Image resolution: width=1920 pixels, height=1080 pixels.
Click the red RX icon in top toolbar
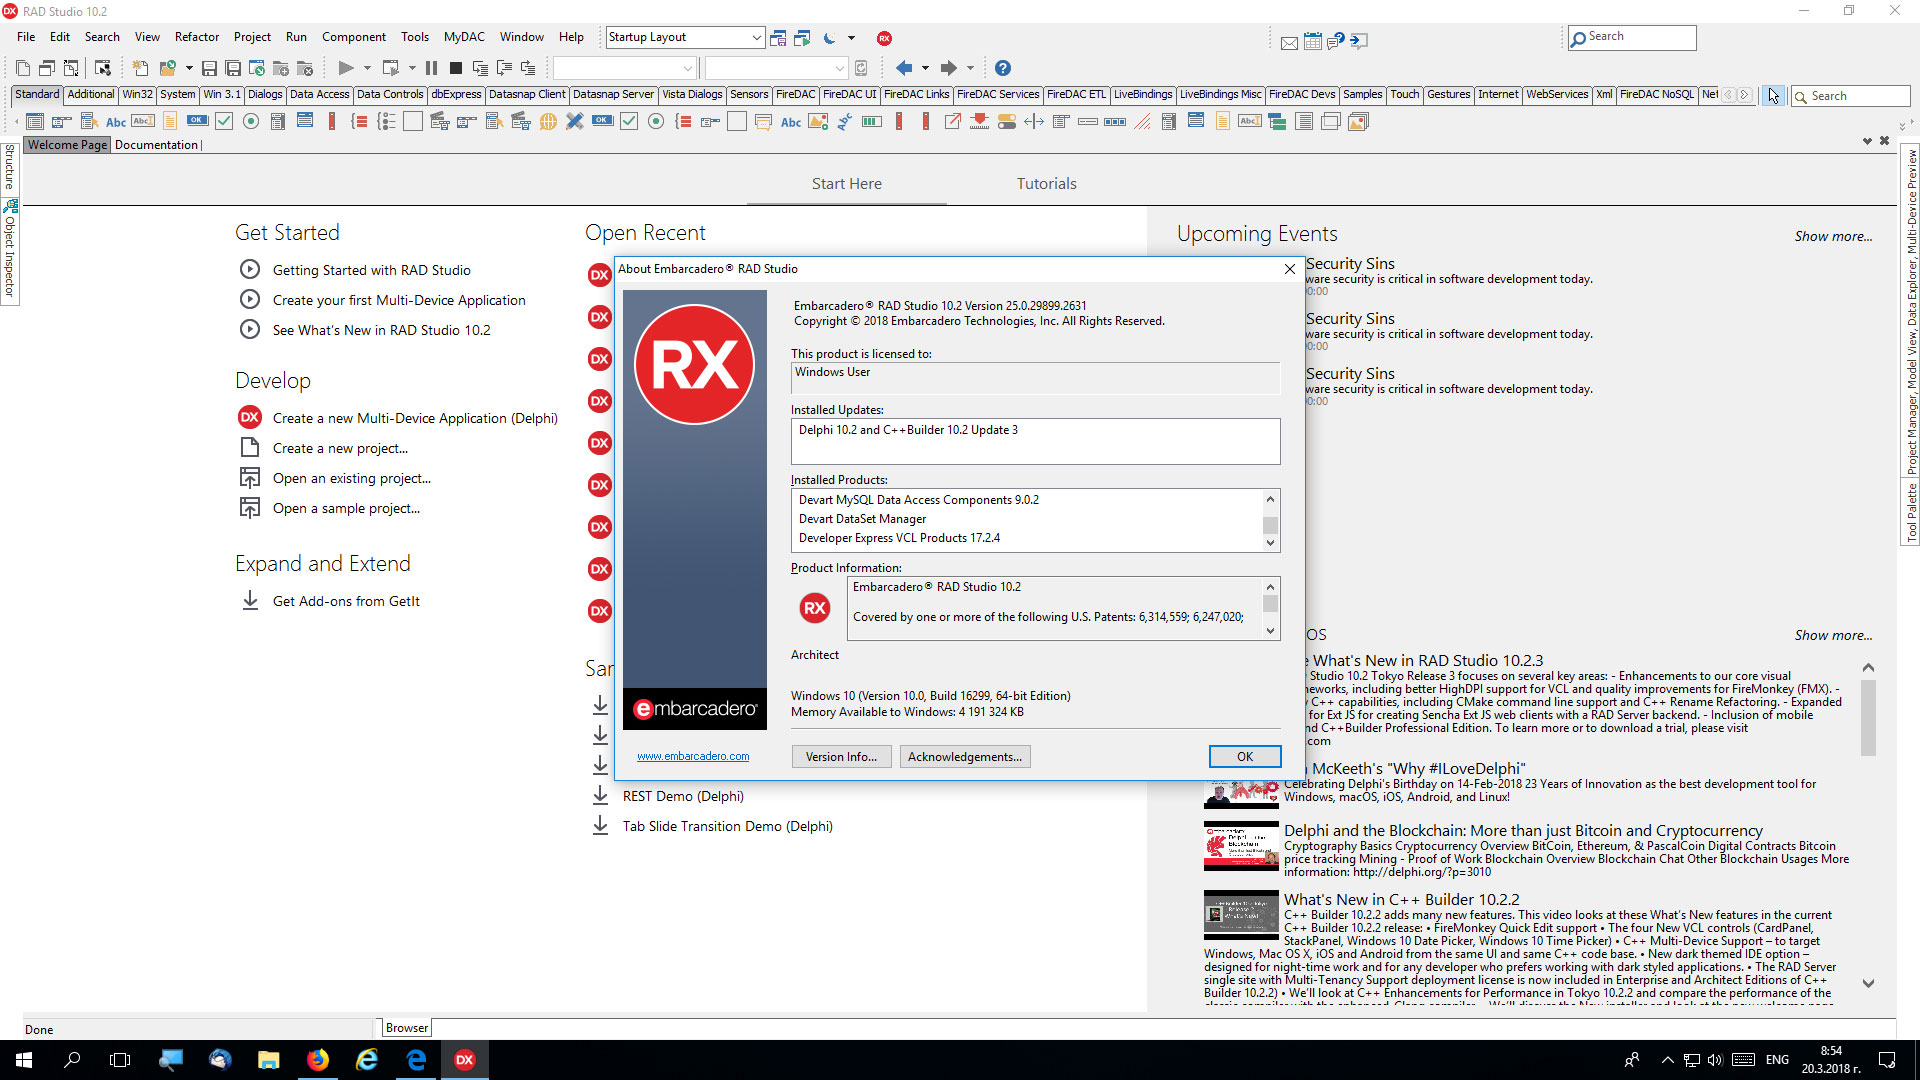(x=884, y=38)
